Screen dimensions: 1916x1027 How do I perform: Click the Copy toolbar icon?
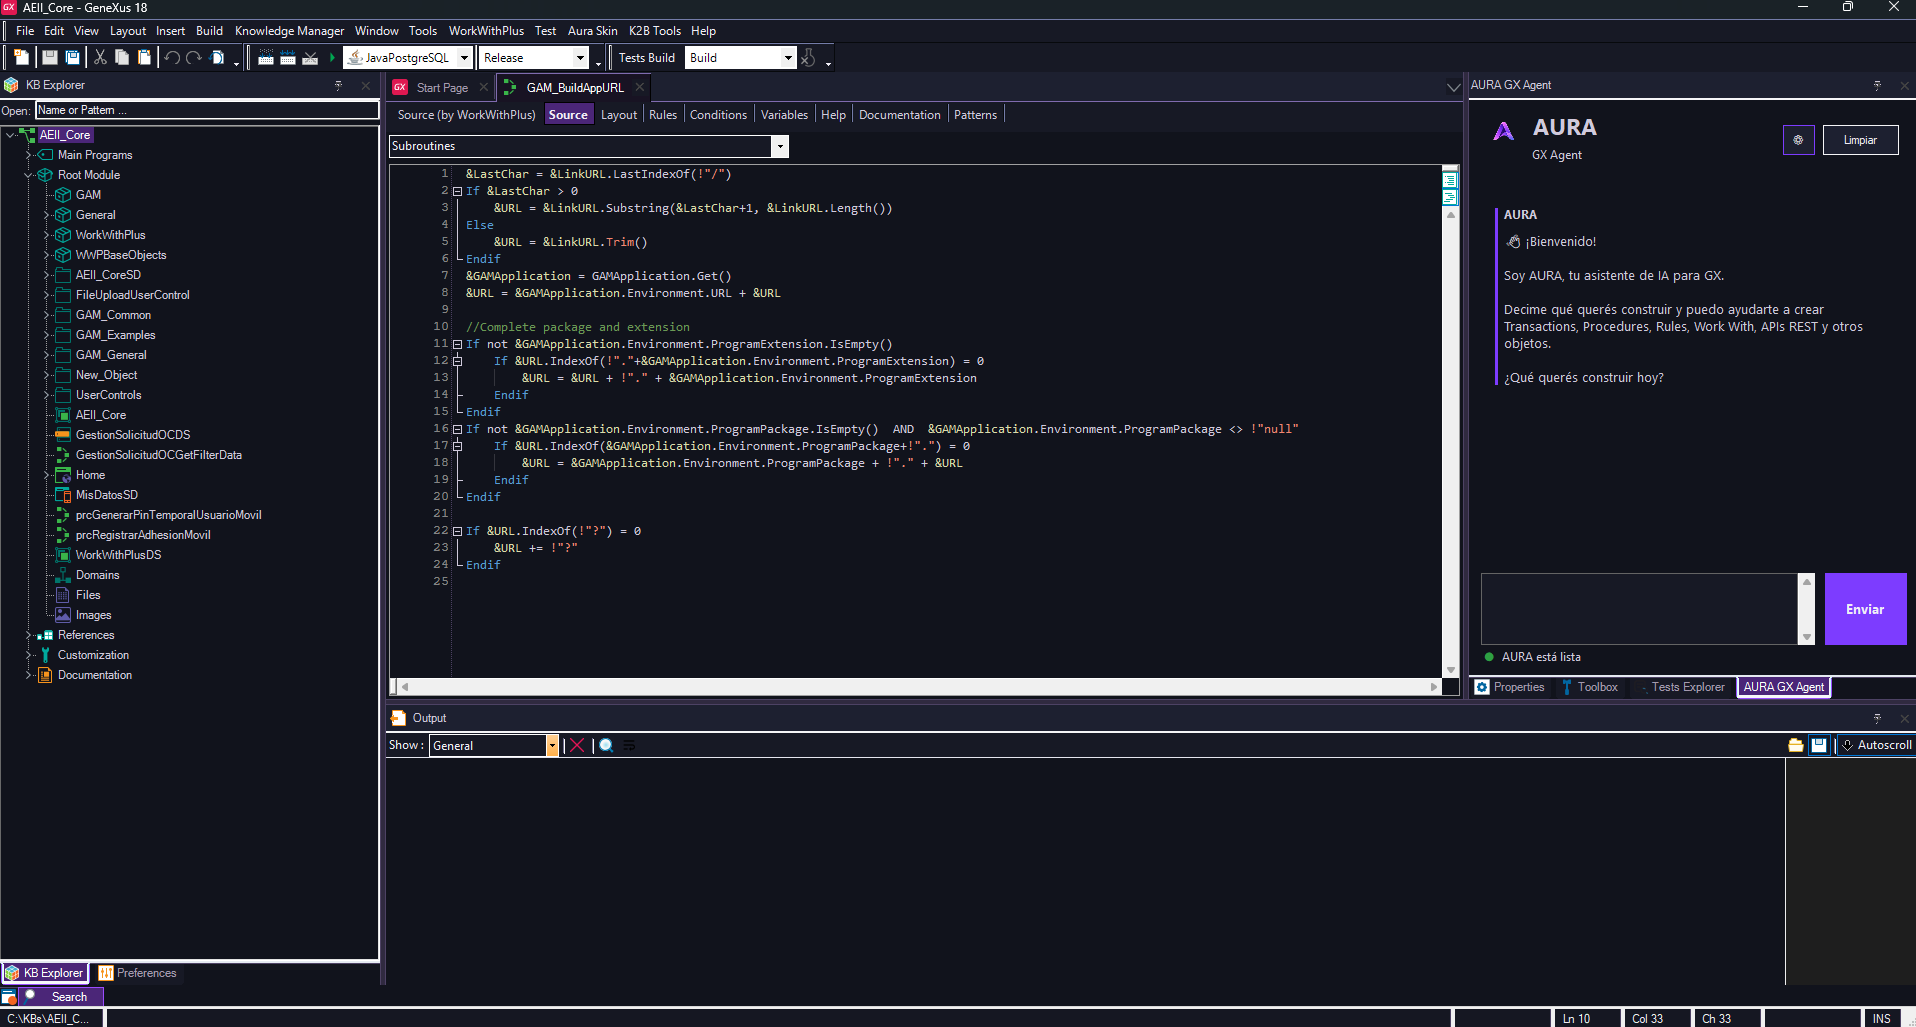[x=122, y=58]
